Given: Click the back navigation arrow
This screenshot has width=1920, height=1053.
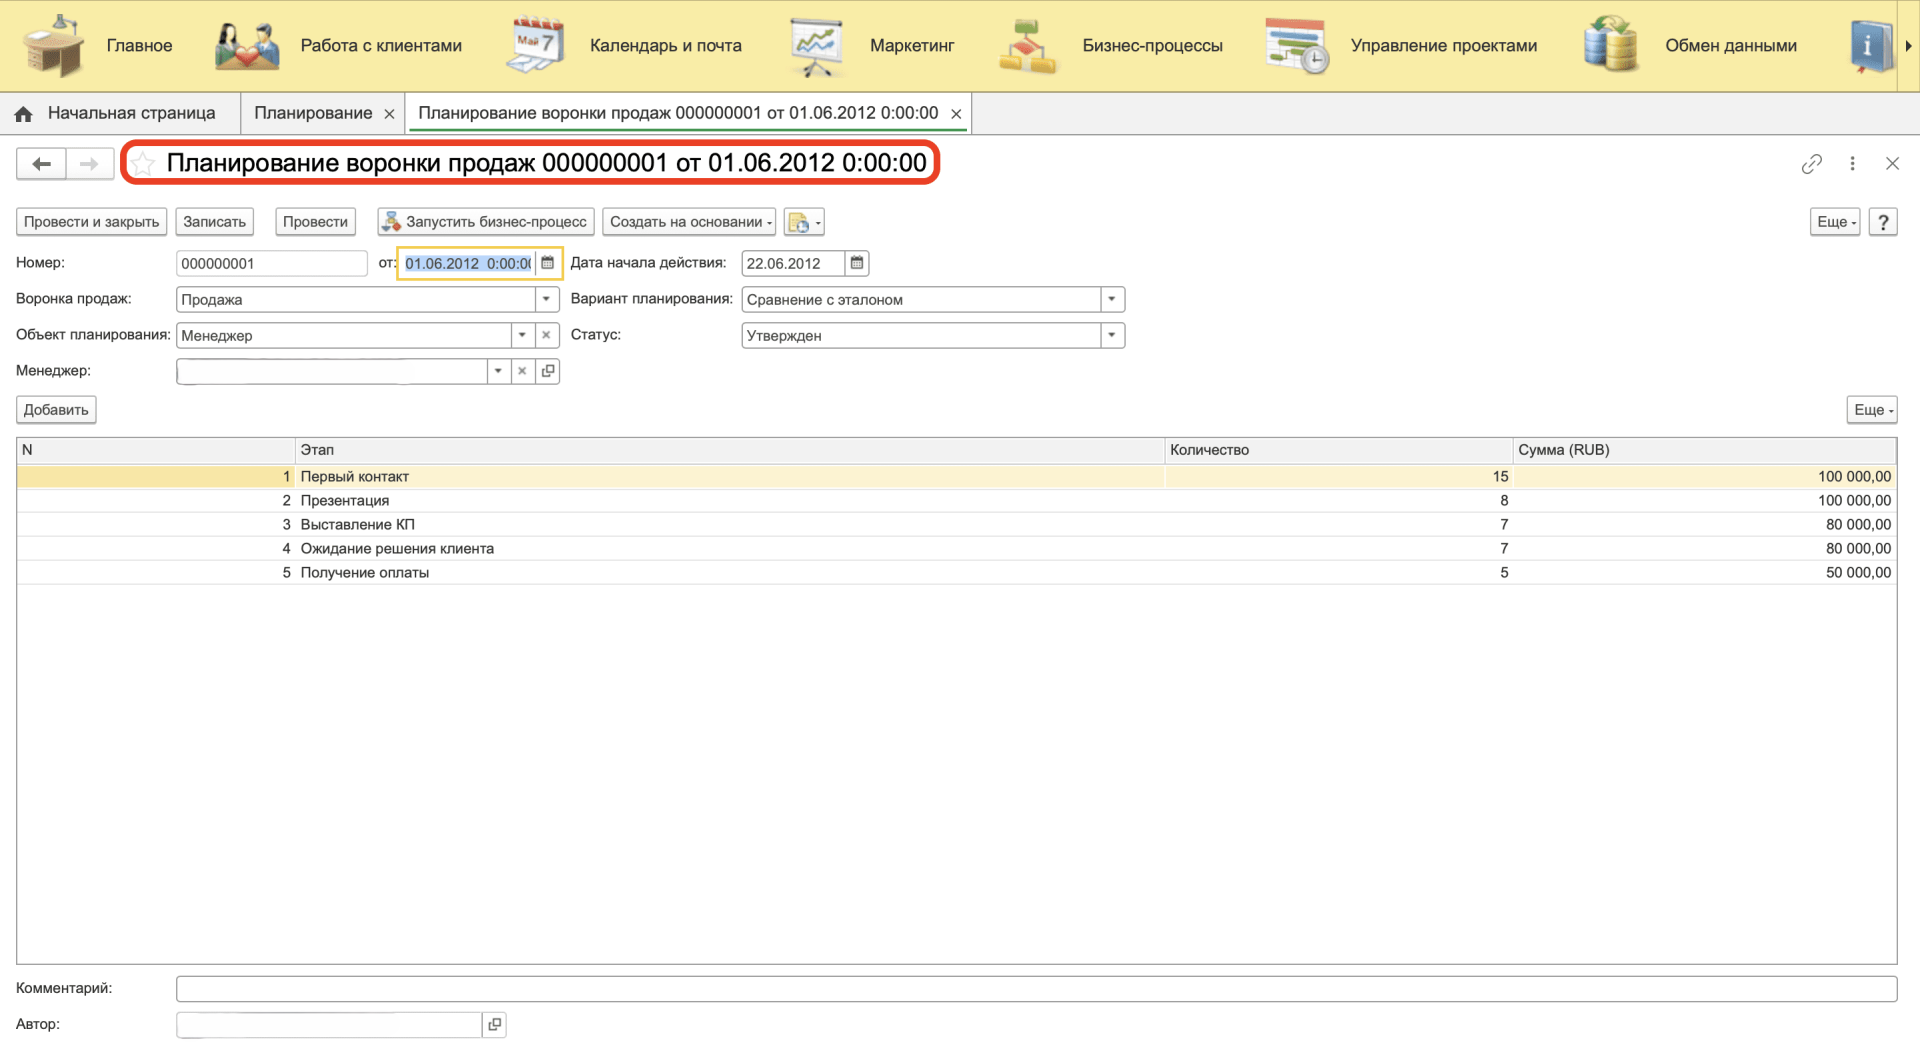Looking at the screenshot, I should pyautogui.click(x=41, y=164).
